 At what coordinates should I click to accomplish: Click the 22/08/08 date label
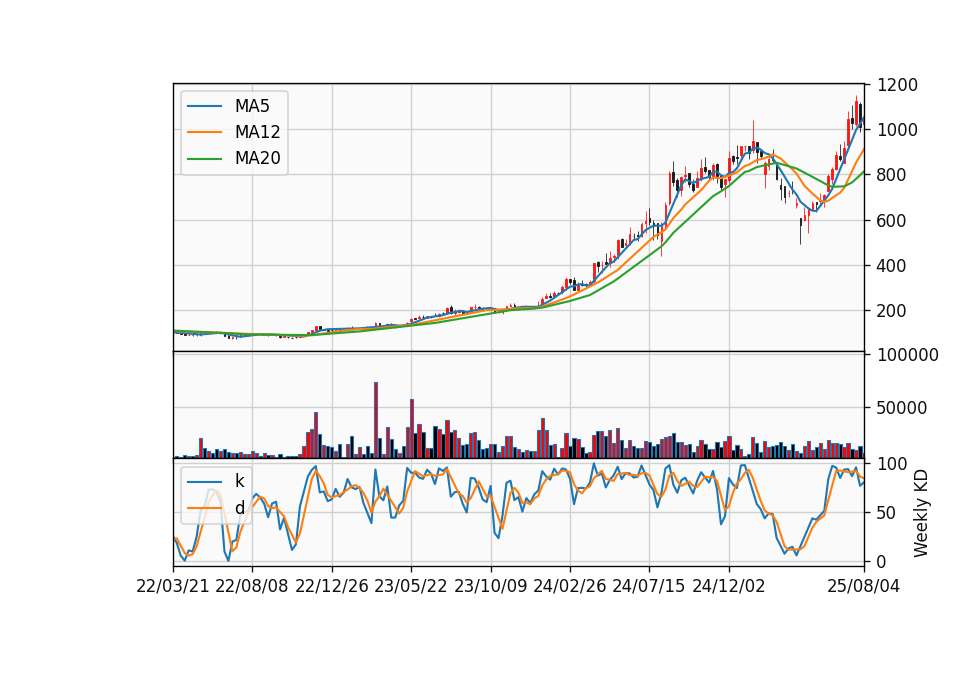(x=252, y=586)
